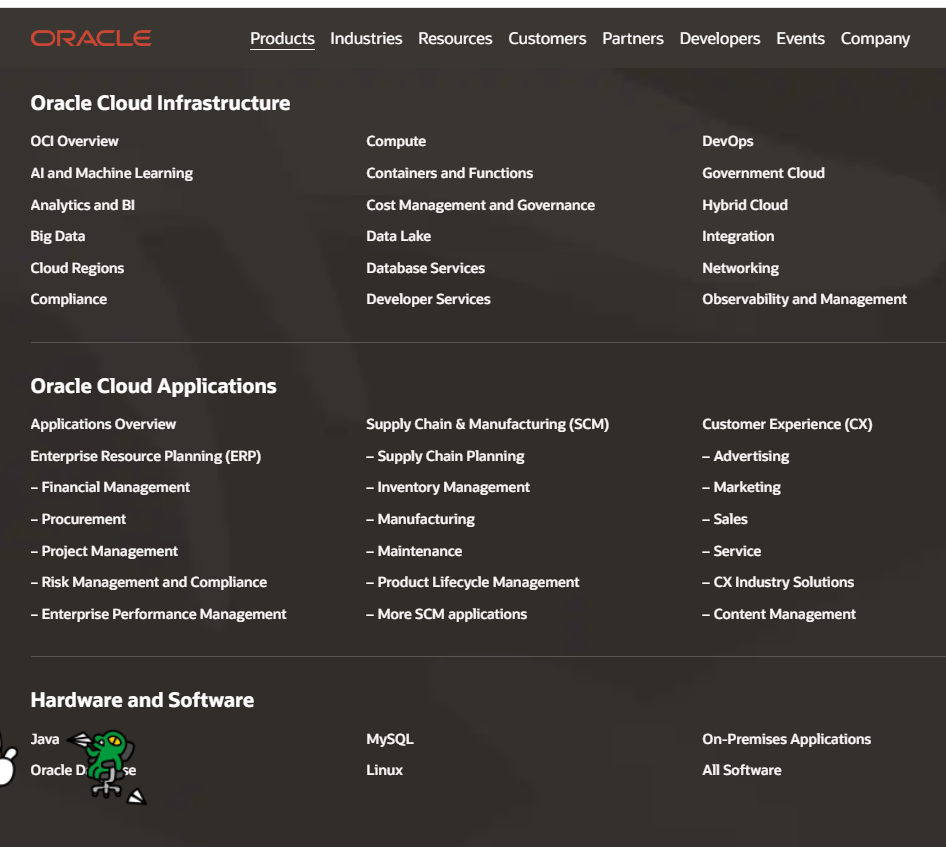The image size is (946, 847).
Task: Select Database Services
Action: pyautogui.click(x=425, y=268)
